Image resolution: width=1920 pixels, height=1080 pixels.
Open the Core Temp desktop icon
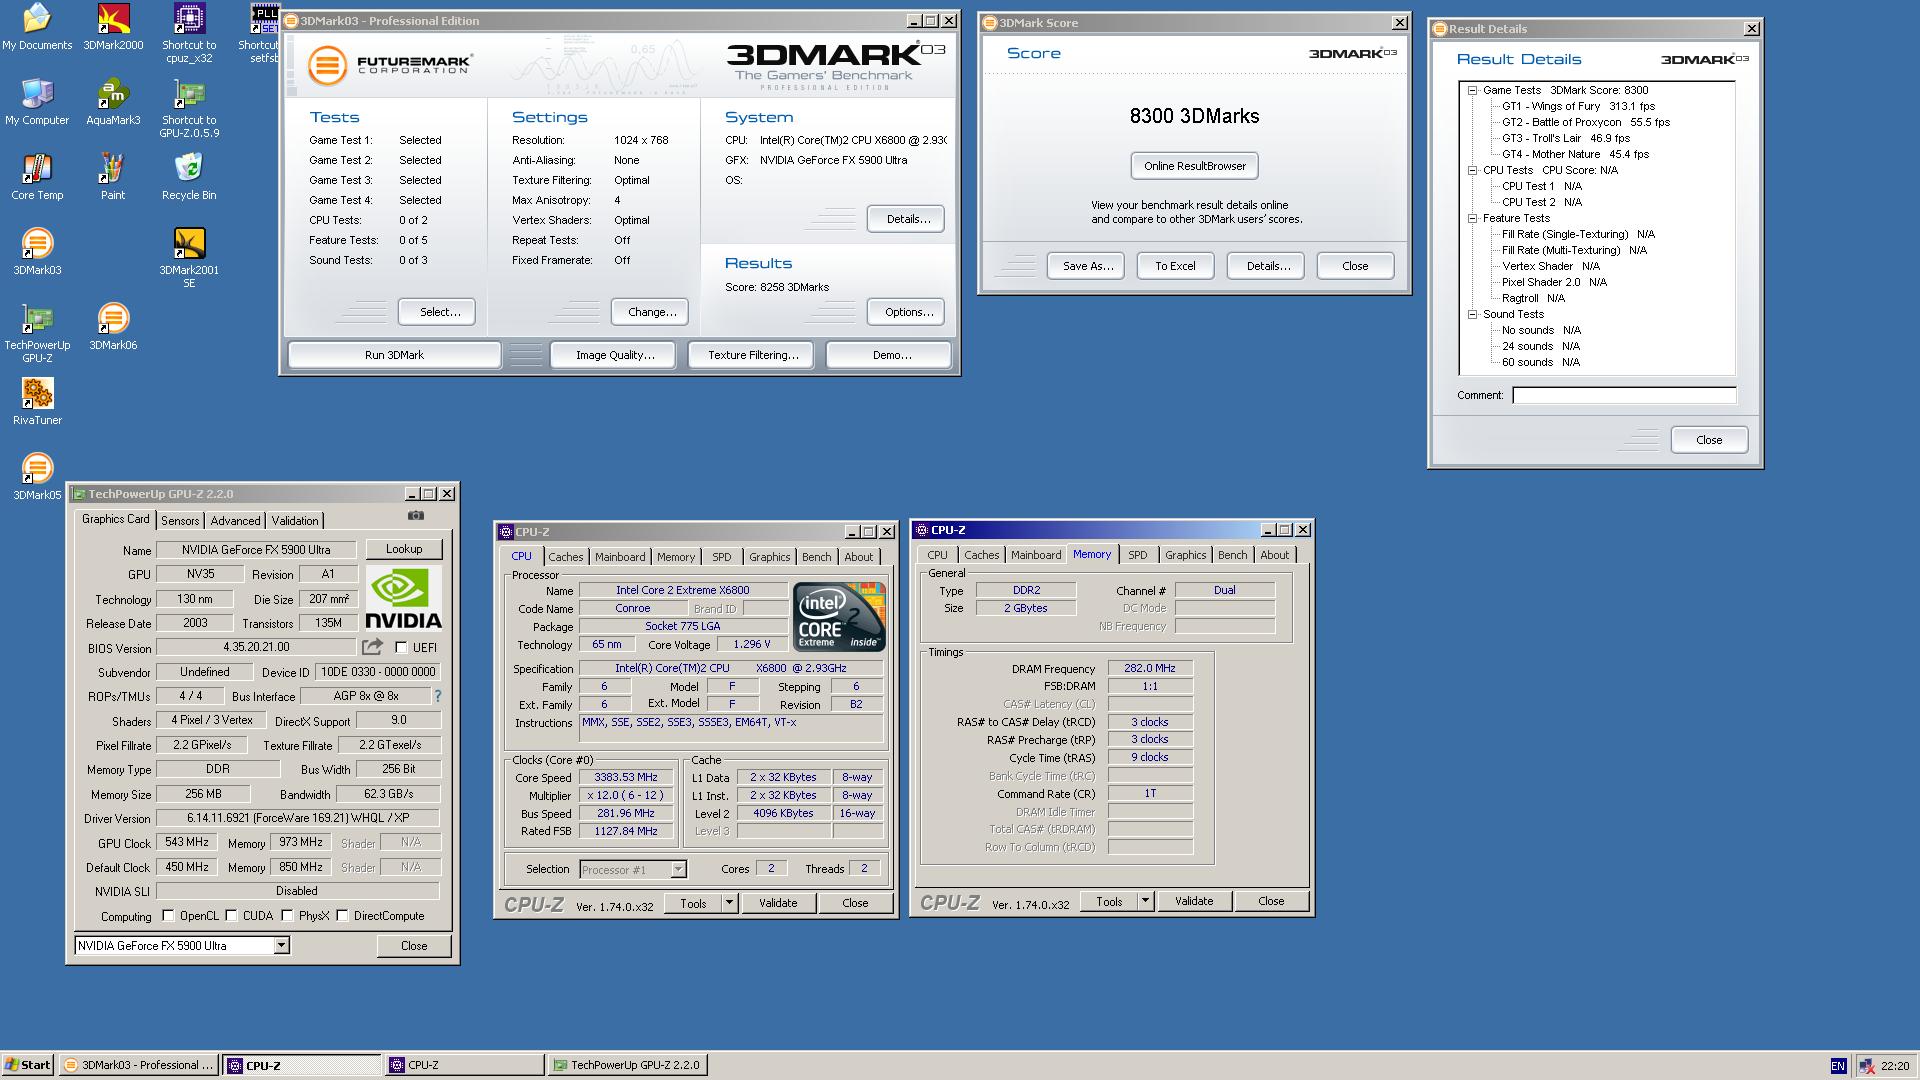coord(37,178)
